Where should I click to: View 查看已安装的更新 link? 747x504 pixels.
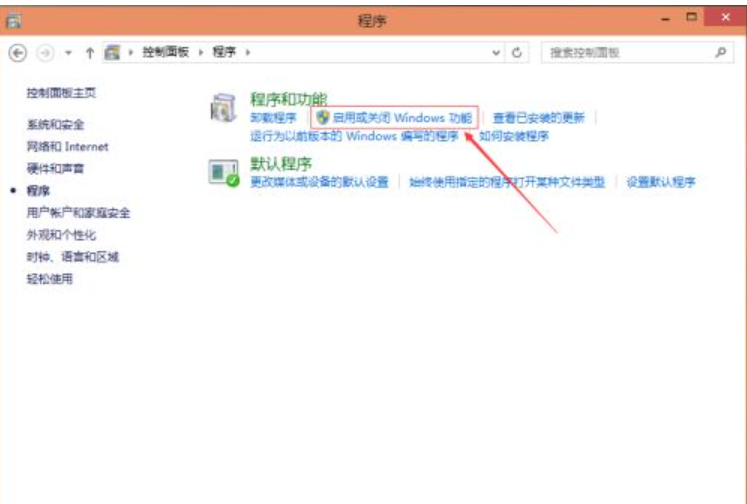pos(538,118)
